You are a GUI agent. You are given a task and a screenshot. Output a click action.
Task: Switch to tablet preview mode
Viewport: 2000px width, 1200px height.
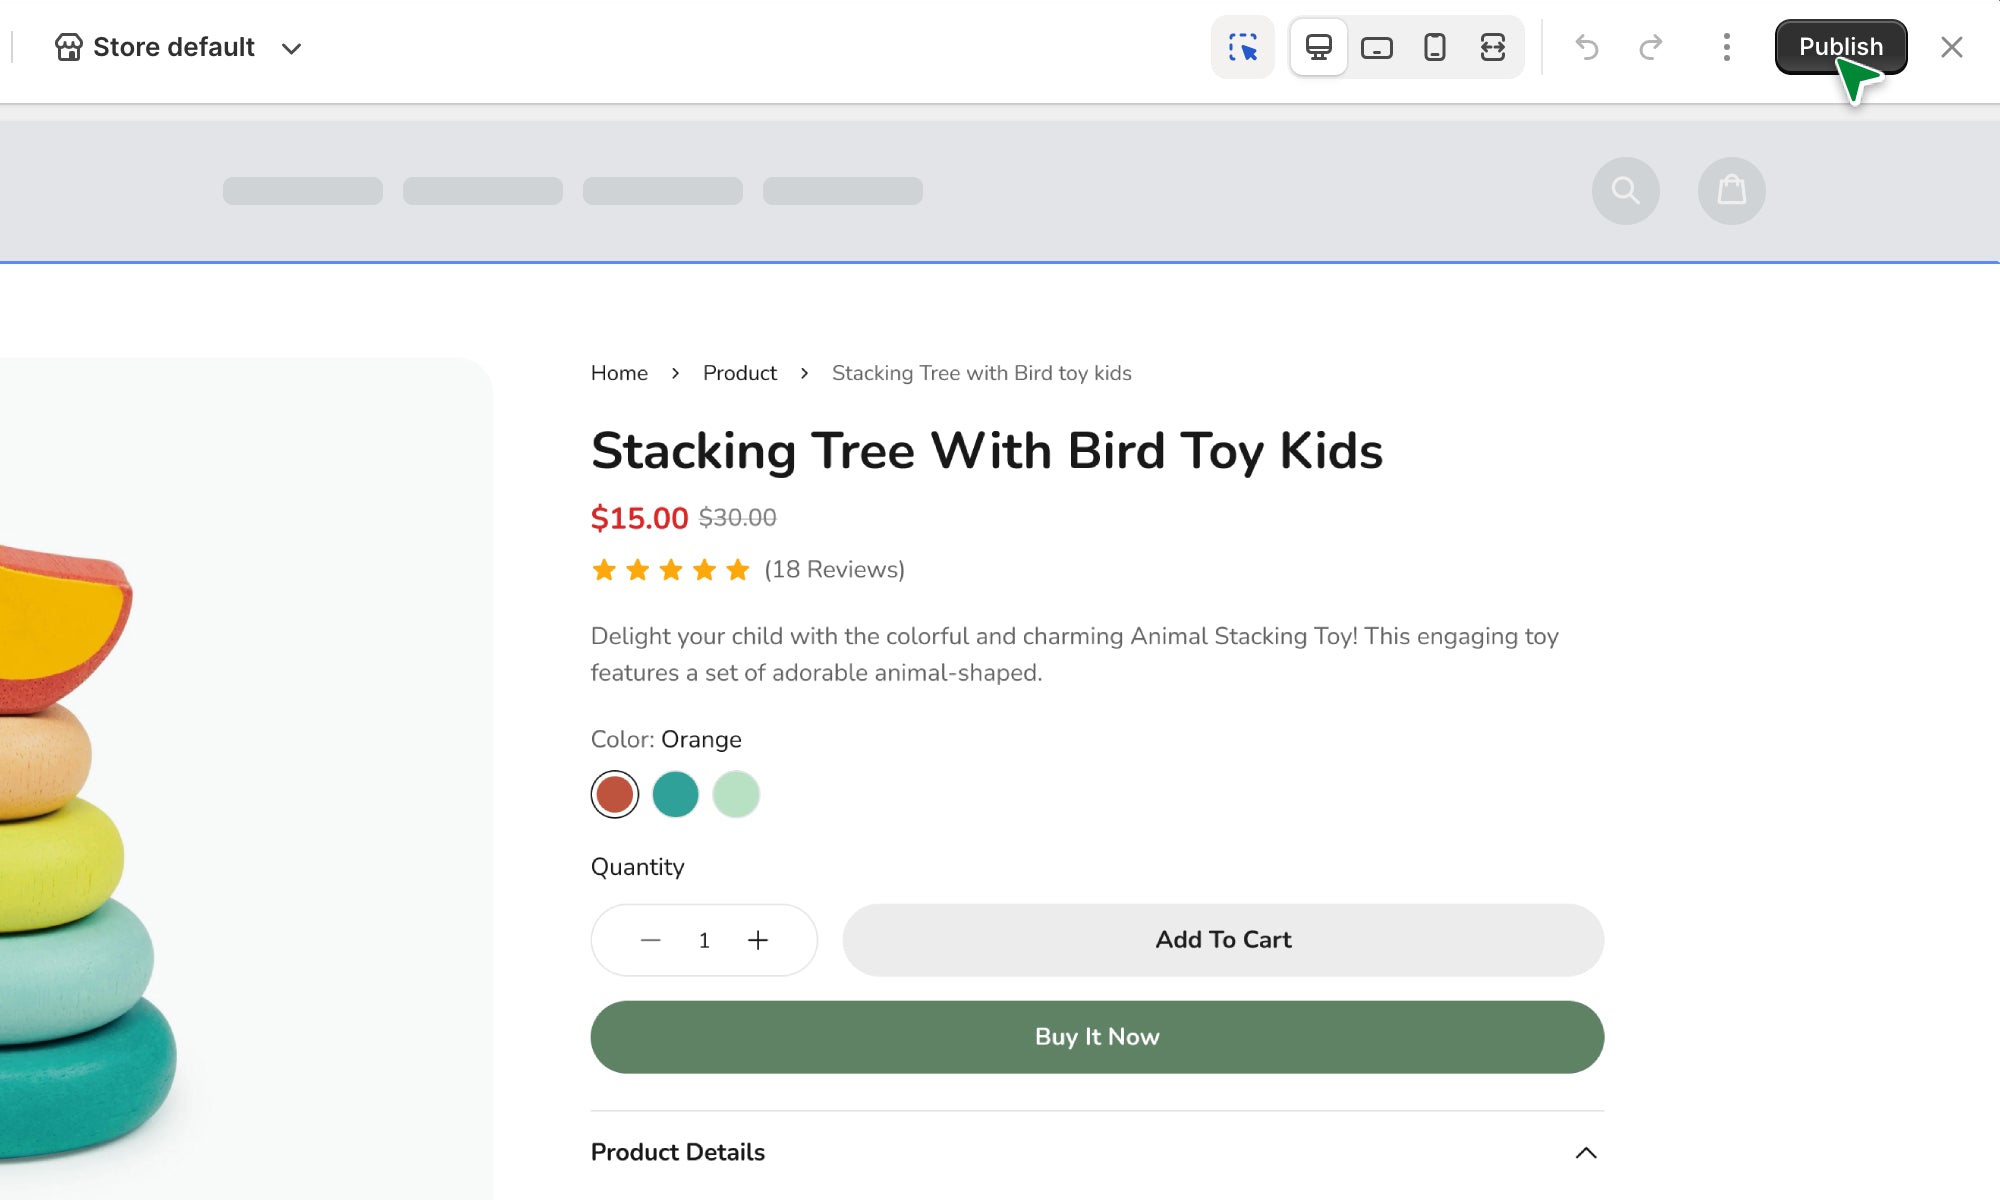1376,47
